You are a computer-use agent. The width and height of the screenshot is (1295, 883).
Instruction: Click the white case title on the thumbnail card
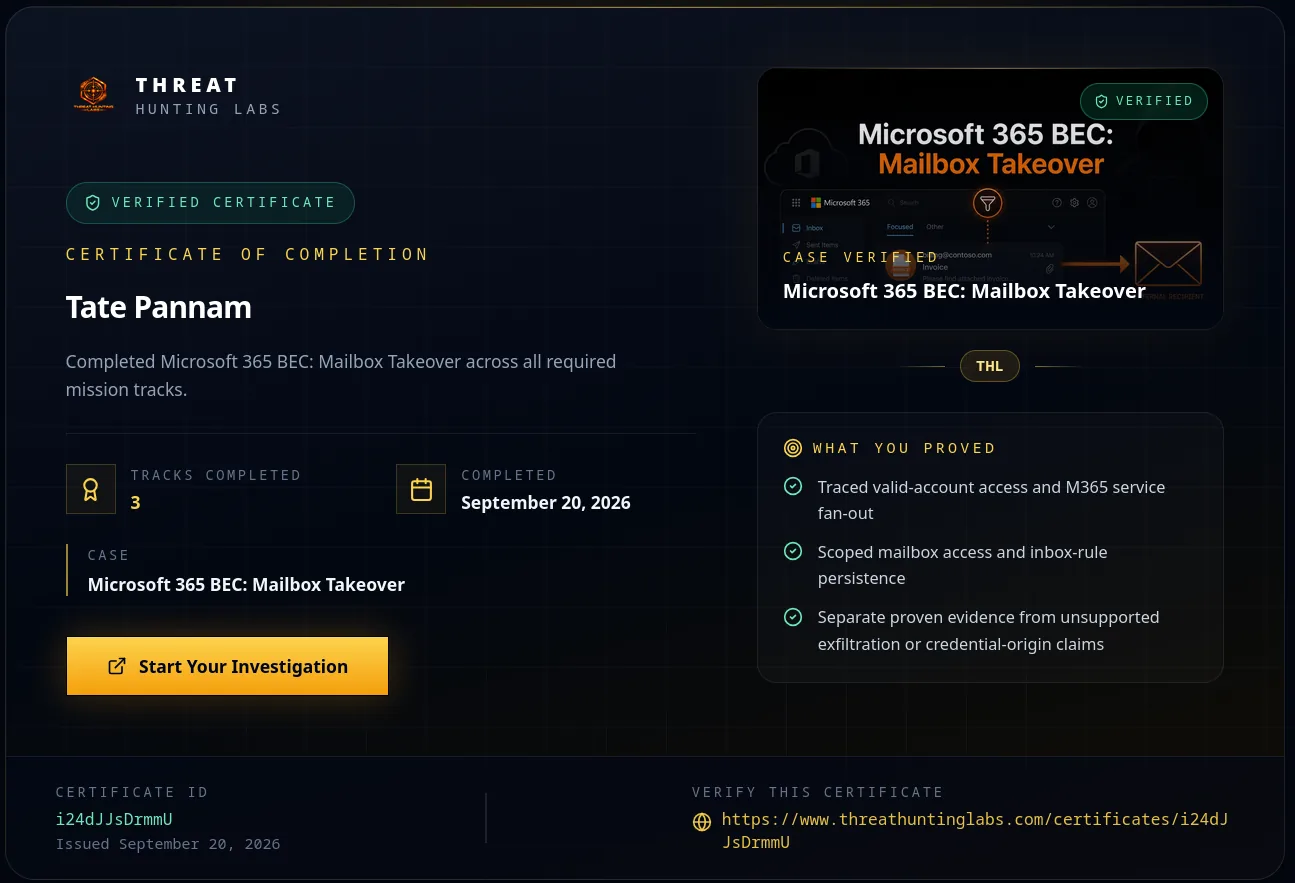point(964,291)
